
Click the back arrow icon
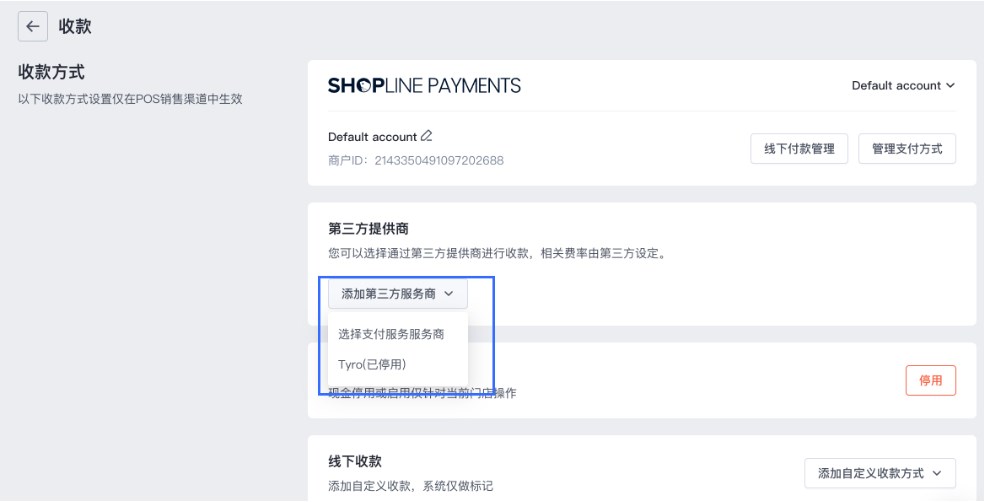34,27
